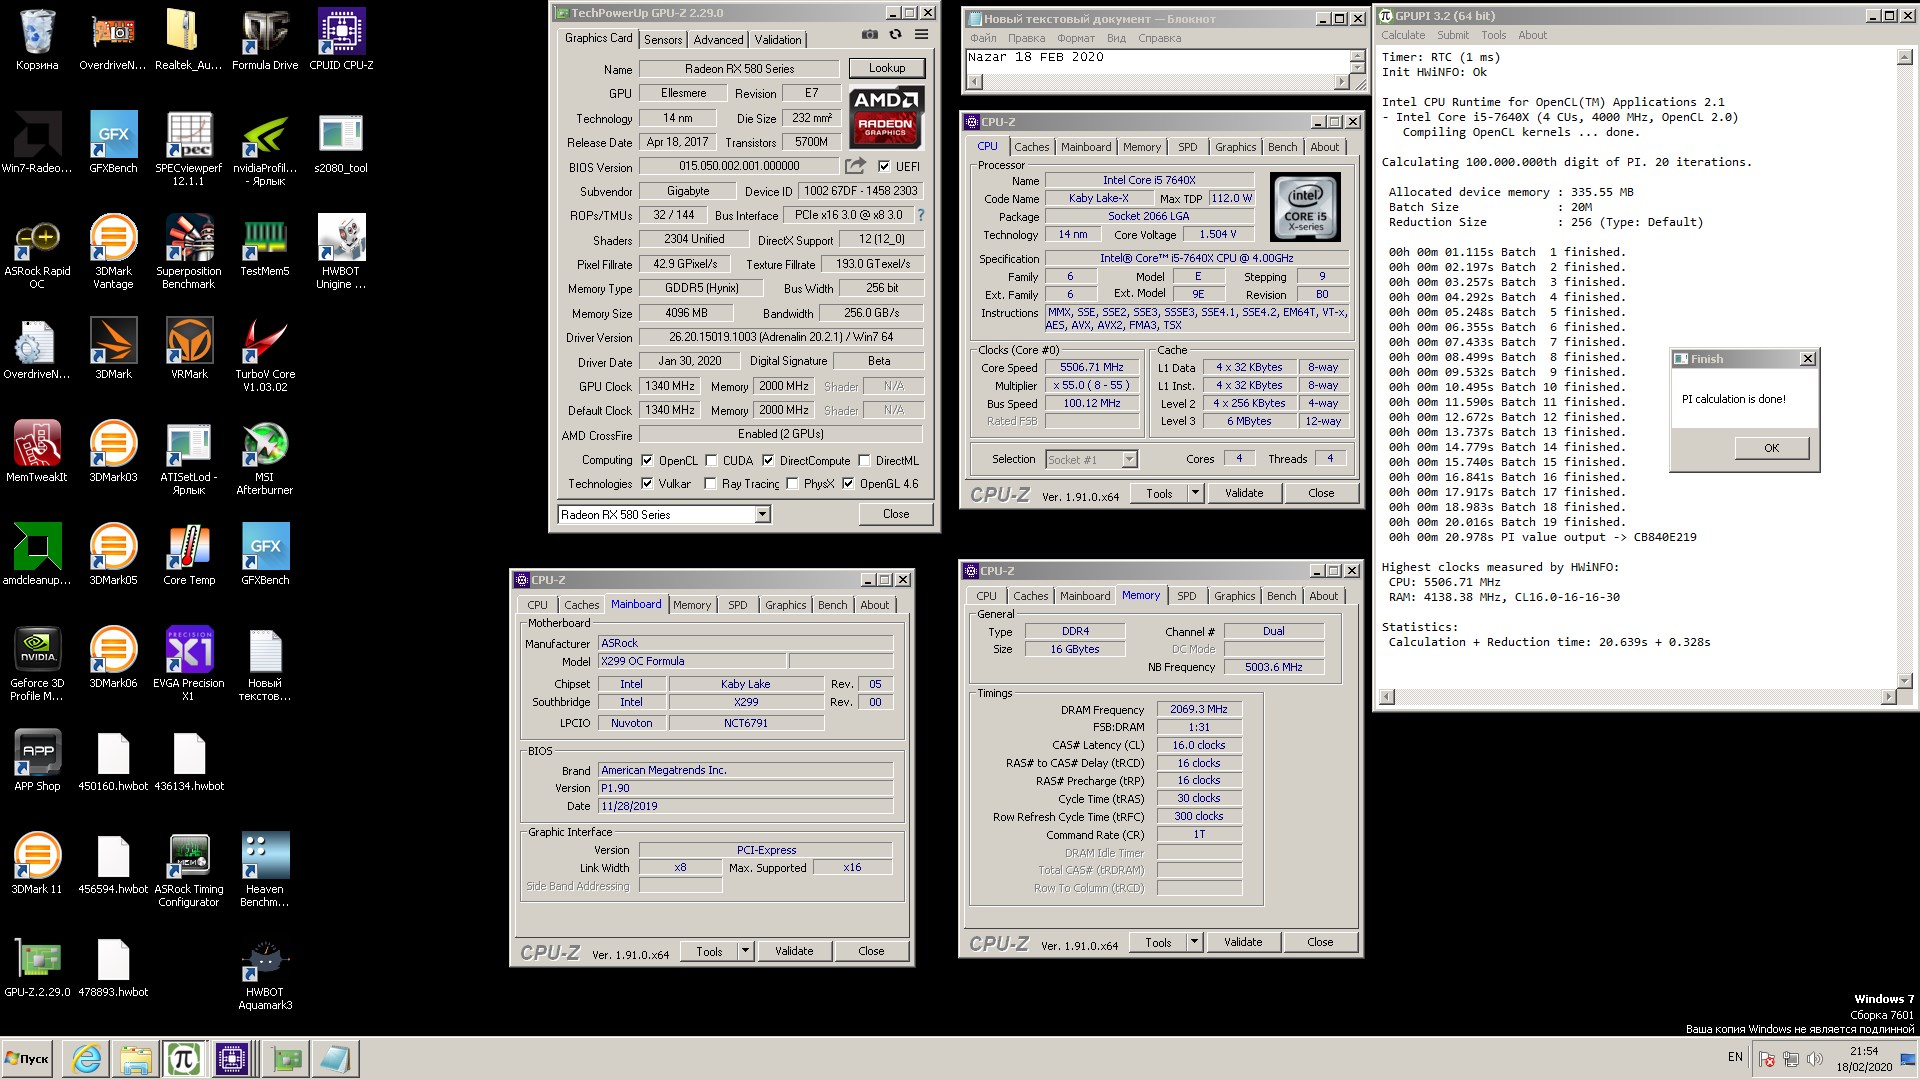Switch to Sensors tab in GPU-Z
This screenshot has height=1080, width=1920.
pos(663,40)
